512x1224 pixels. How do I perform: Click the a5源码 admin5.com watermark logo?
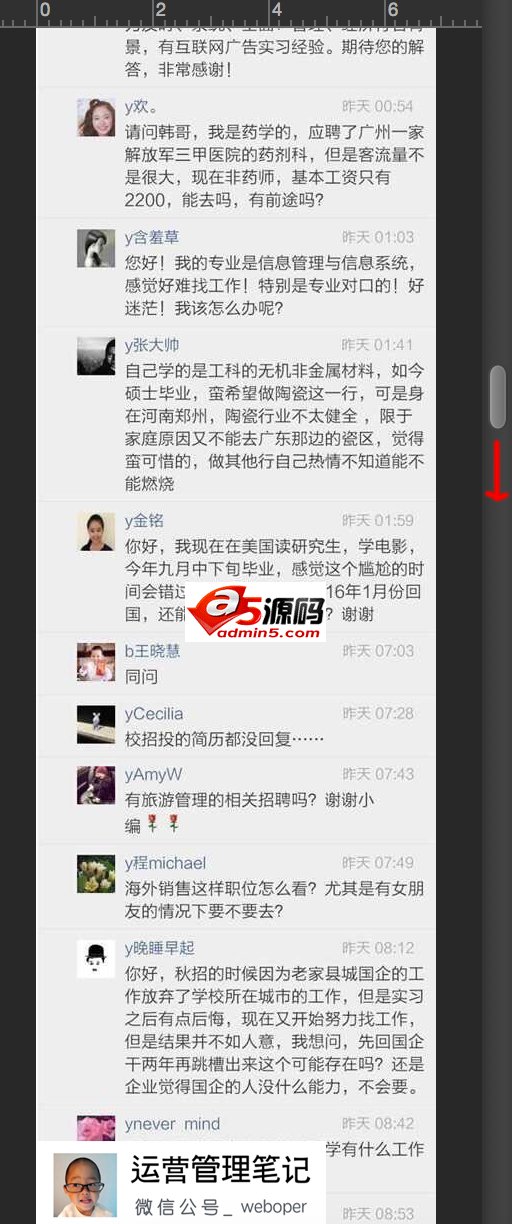tap(255, 613)
